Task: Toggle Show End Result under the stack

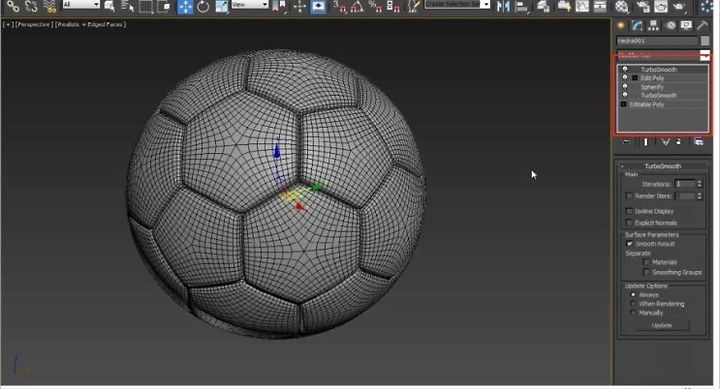Action: tap(646, 142)
